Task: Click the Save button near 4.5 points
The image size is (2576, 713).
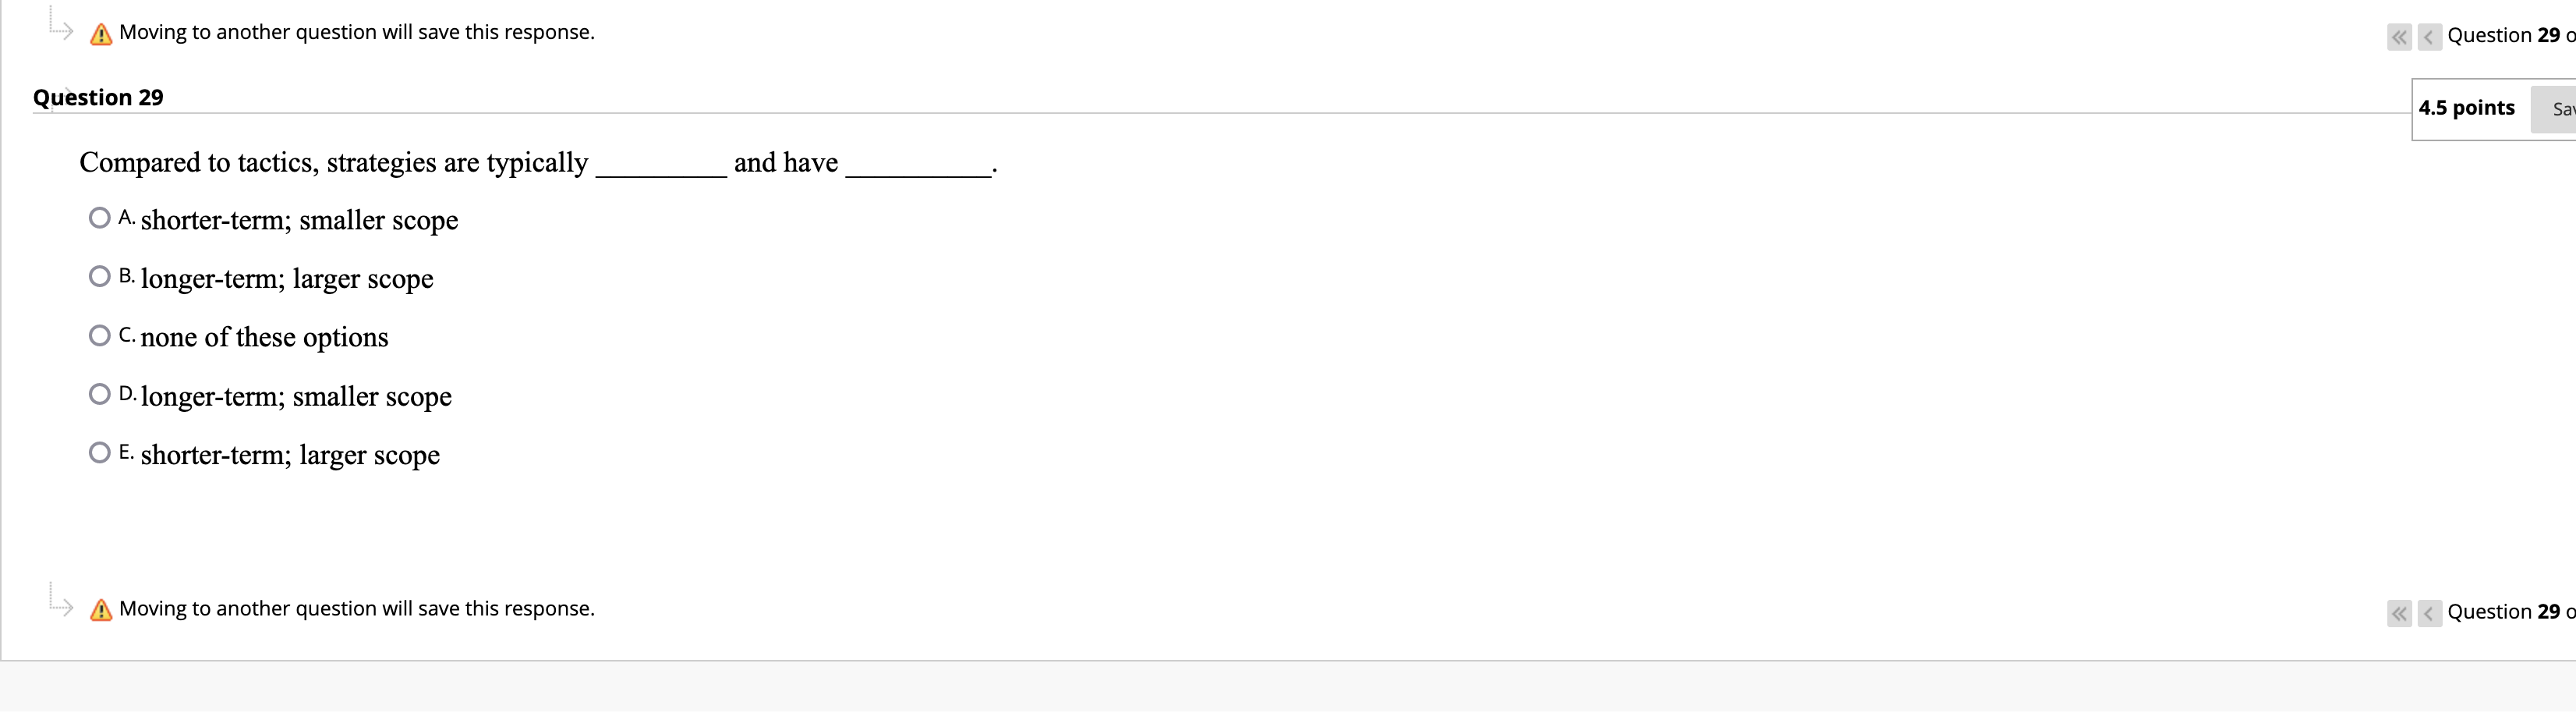Action: 2558,109
